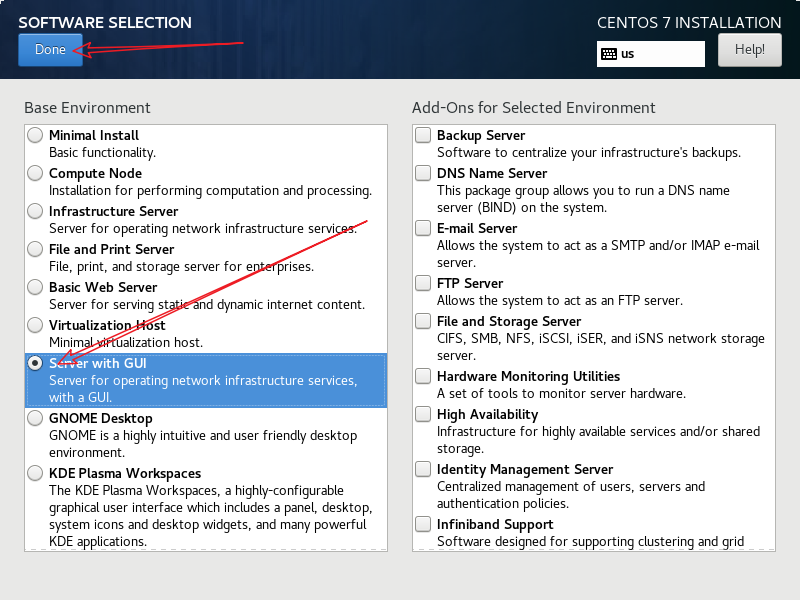Choose Infrastructure Server radio button

pos(35,211)
